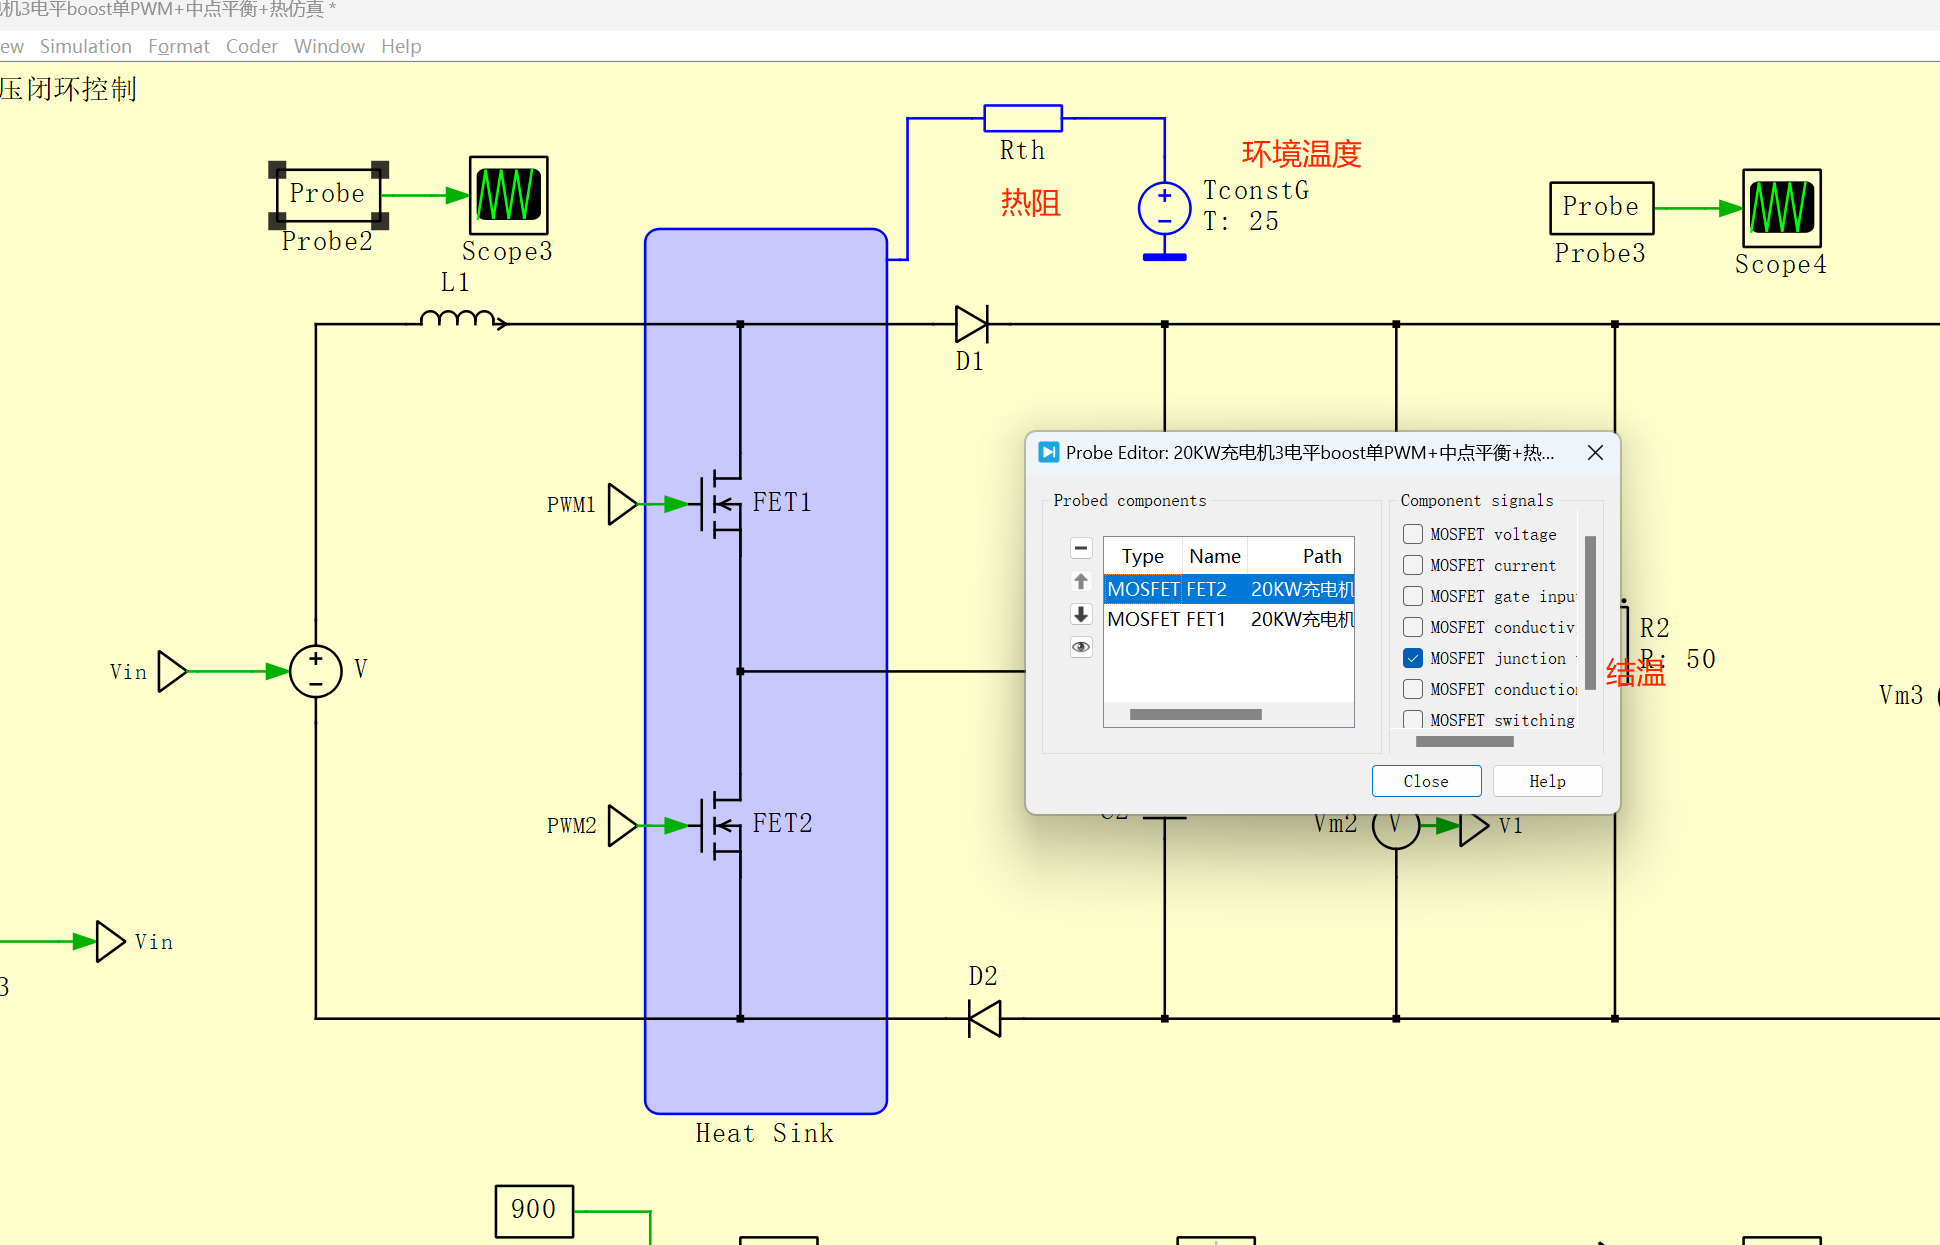The height and width of the screenshot is (1245, 1940).
Task: Tick the MOSFET gate input checkbox
Action: coord(1413,596)
